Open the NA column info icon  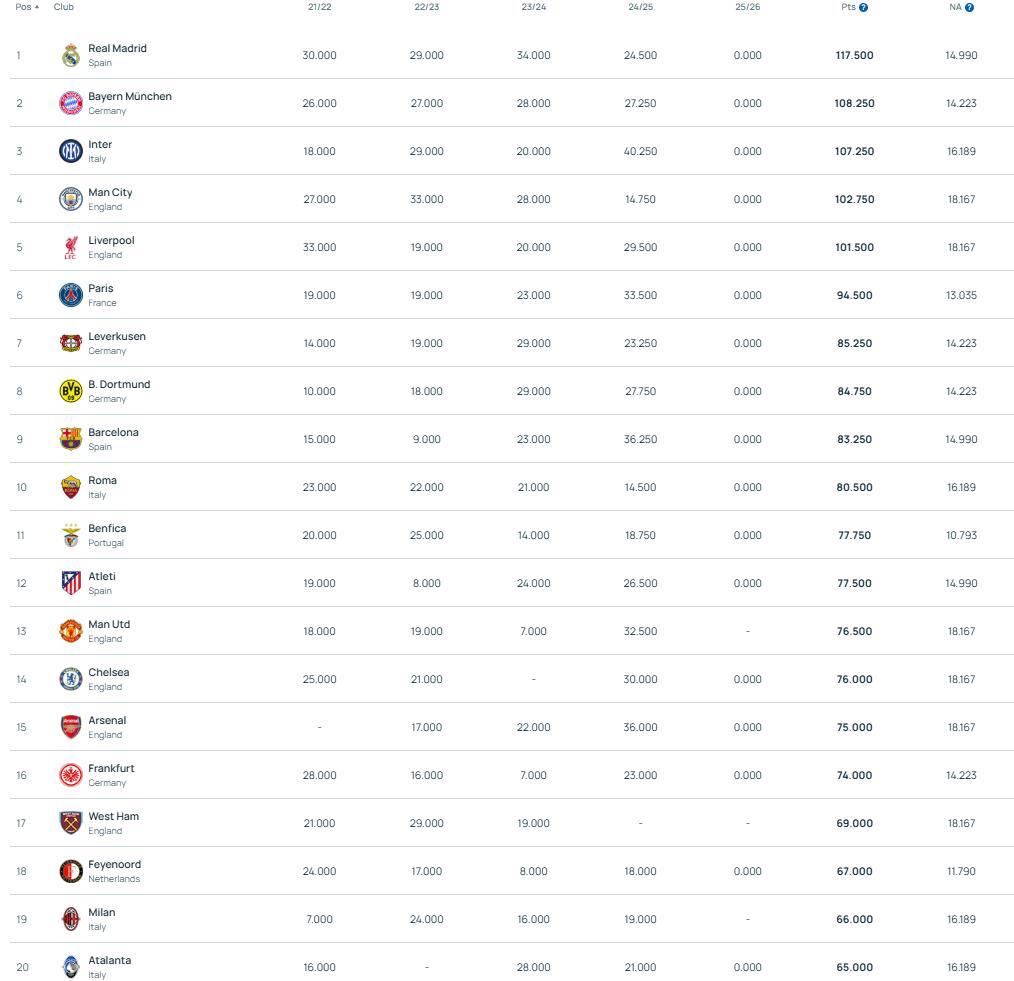pos(969,7)
